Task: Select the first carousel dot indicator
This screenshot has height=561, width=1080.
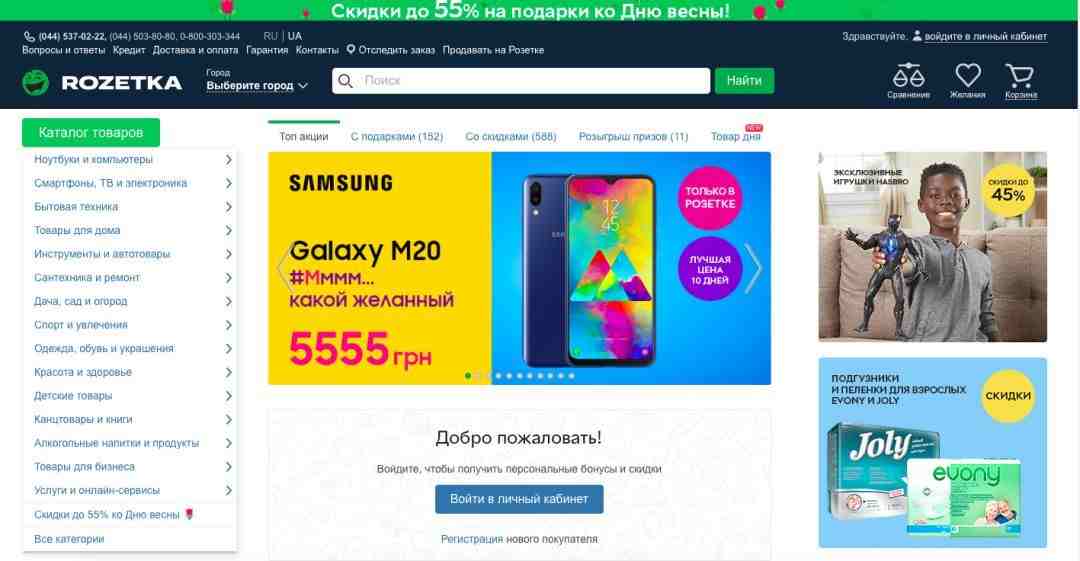Action: click(x=468, y=376)
